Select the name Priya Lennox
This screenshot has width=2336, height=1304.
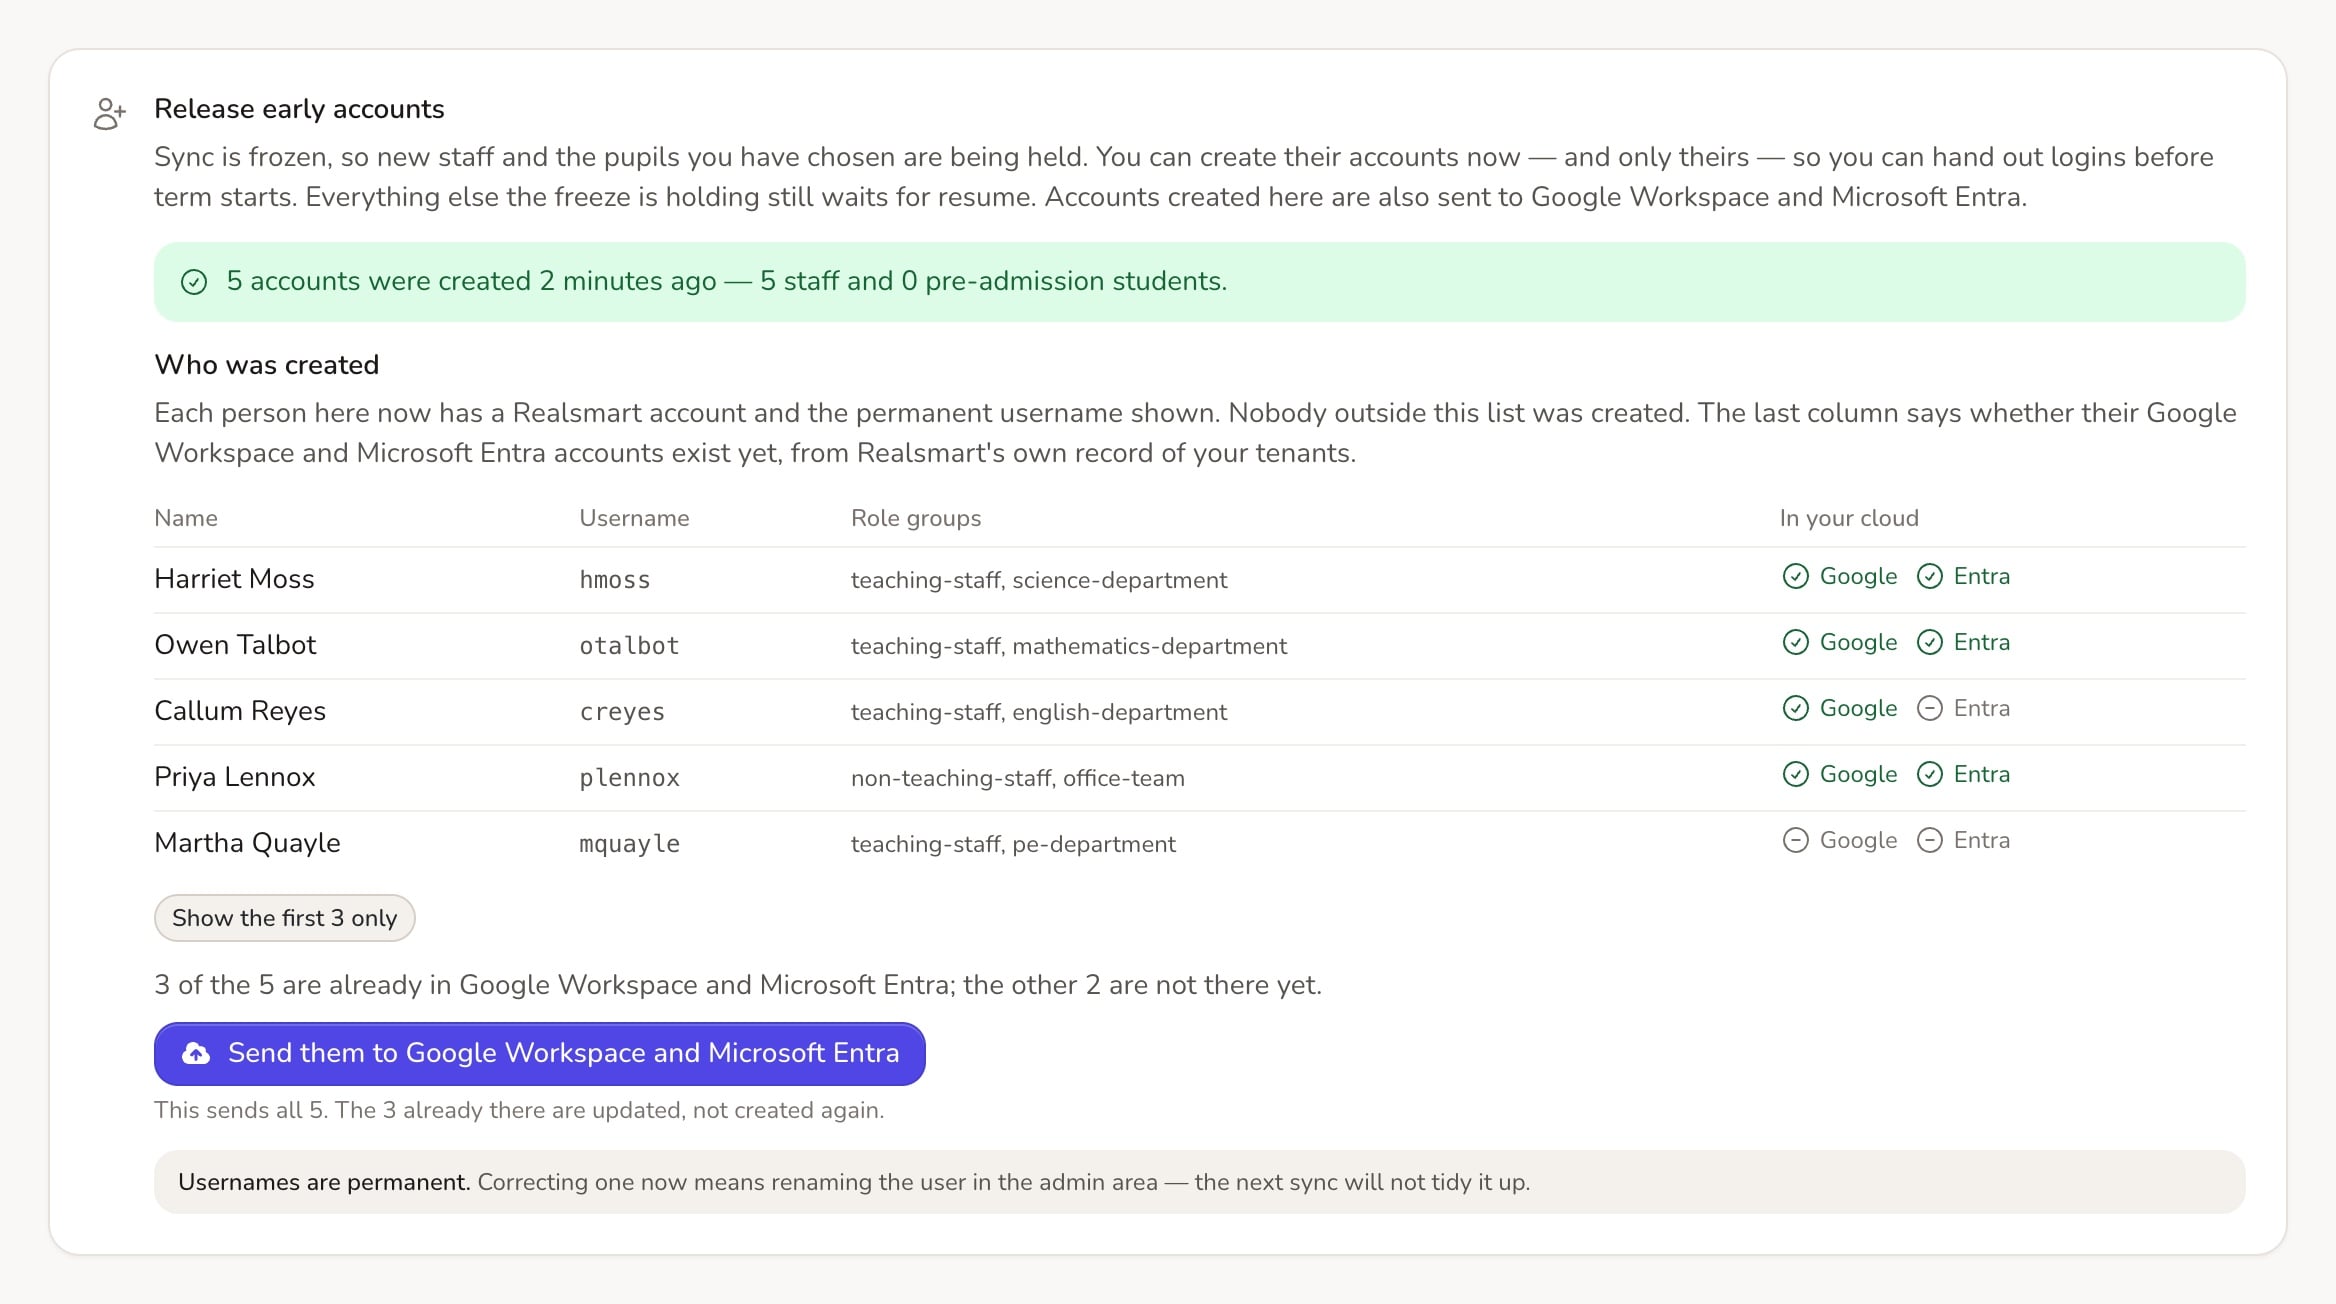pos(235,777)
